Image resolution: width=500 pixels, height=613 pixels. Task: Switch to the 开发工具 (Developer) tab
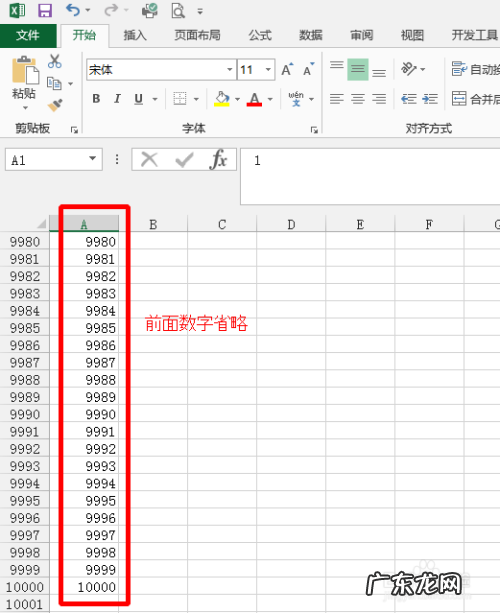click(x=475, y=36)
